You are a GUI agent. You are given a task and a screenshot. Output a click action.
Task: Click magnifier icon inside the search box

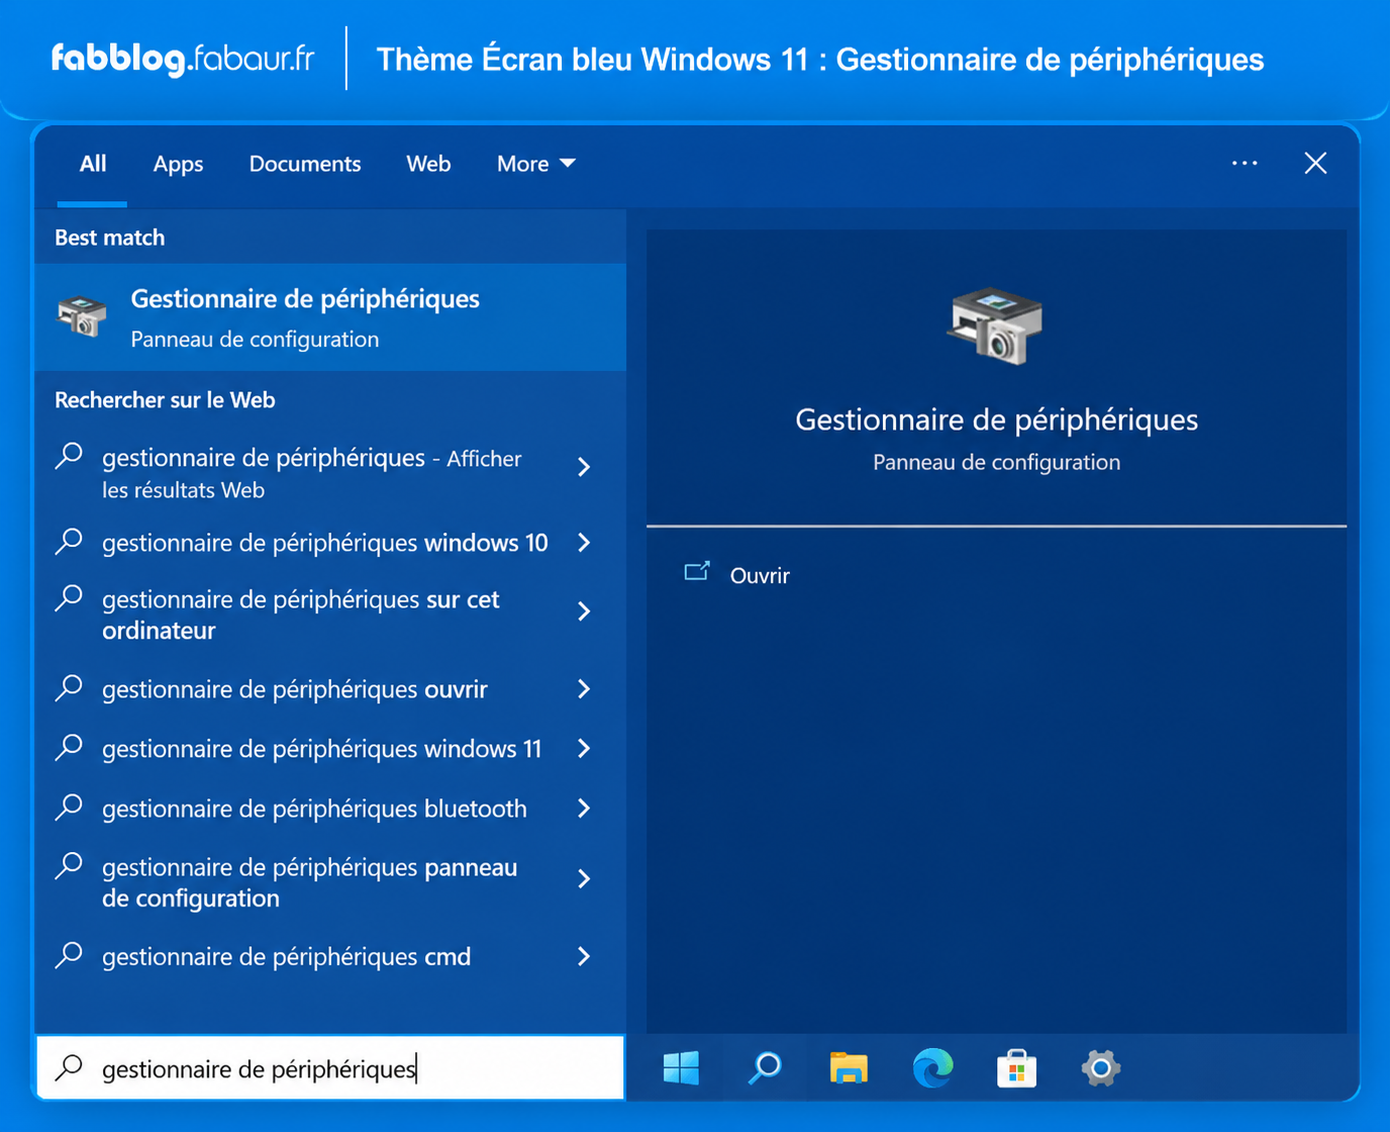(x=69, y=1068)
